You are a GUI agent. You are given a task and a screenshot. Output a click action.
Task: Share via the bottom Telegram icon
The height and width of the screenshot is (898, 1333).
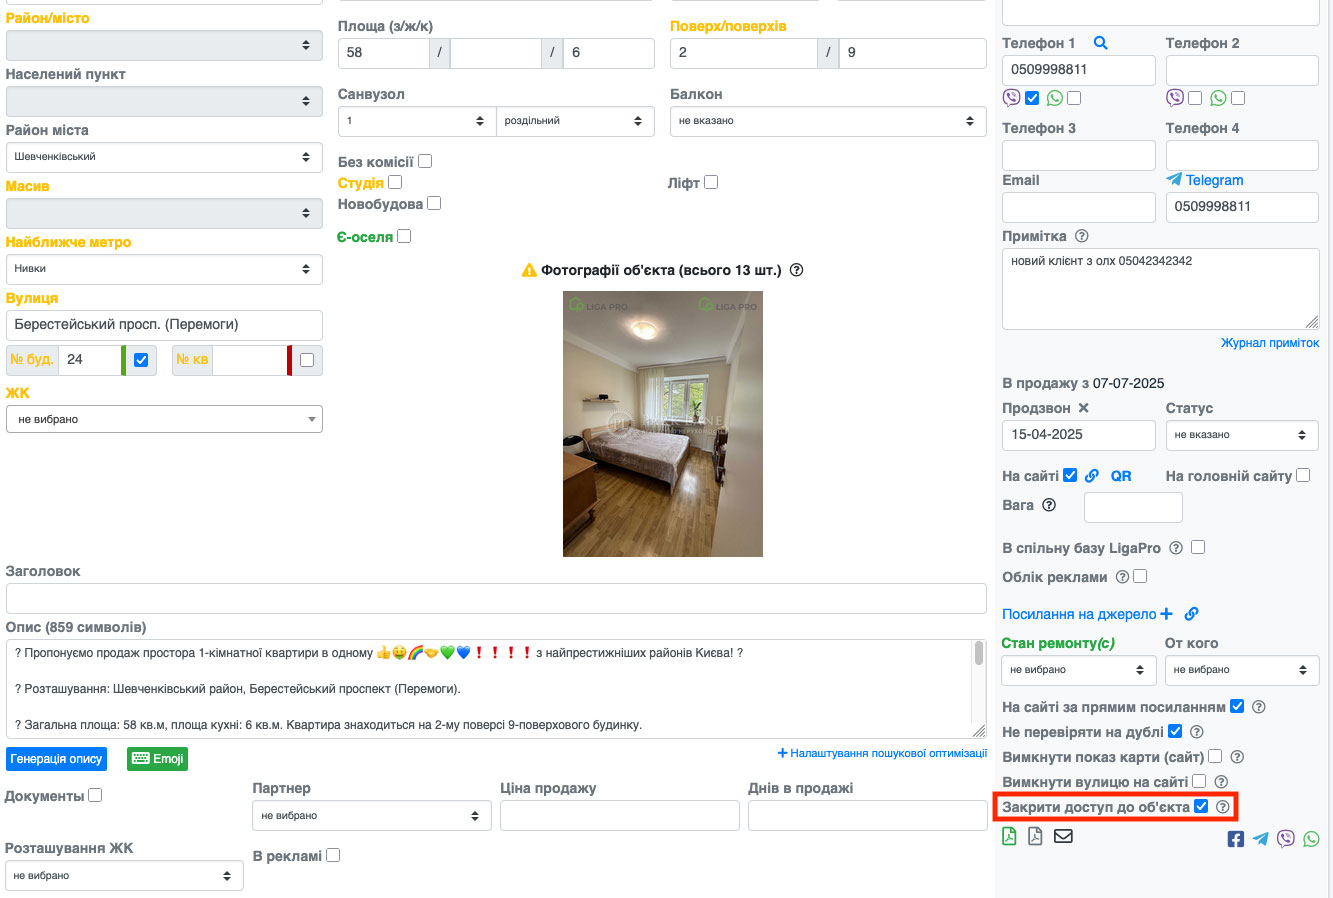pos(1261,839)
